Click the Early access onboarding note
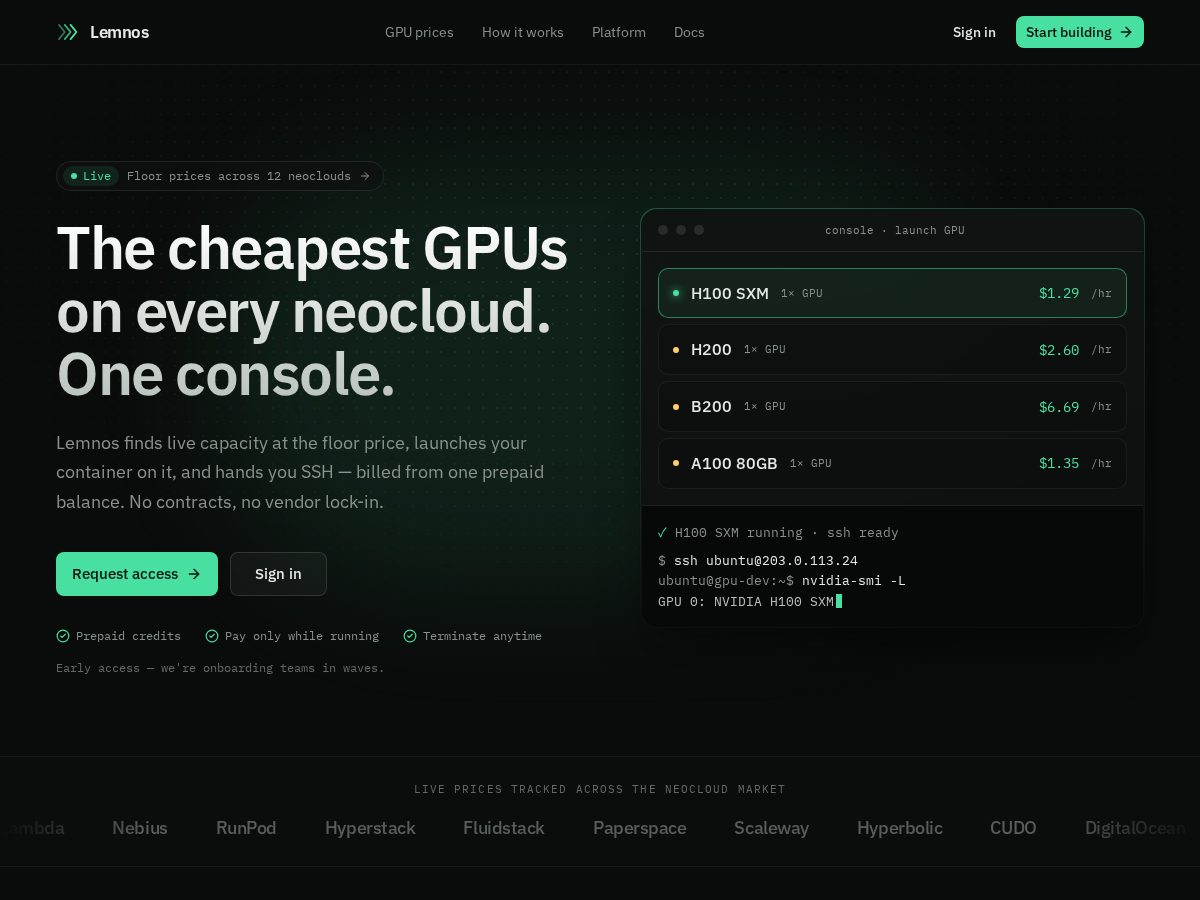Viewport: 1200px width, 900px height. 220,668
